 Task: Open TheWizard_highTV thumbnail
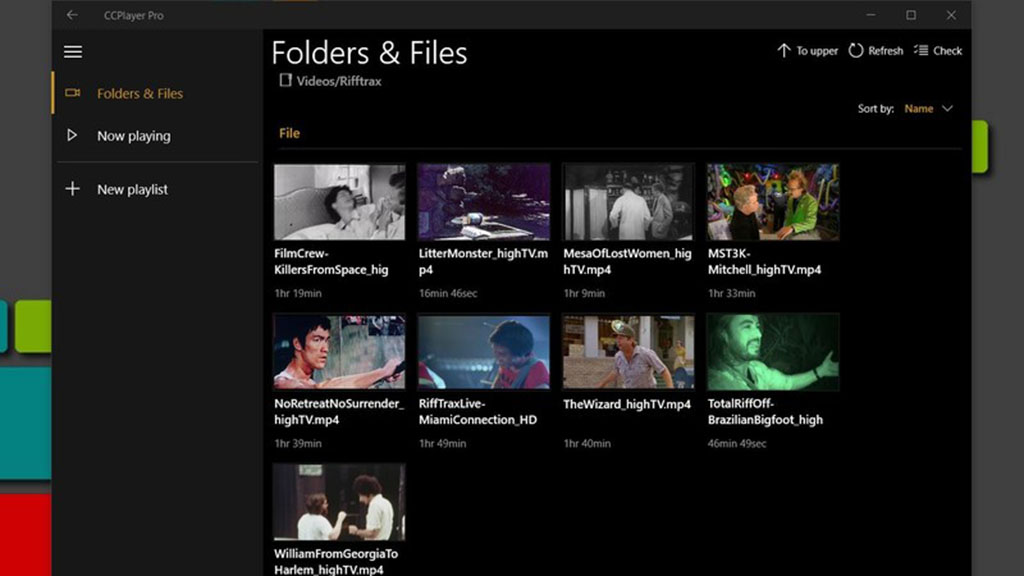pyautogui.click(x=628, y=352)
